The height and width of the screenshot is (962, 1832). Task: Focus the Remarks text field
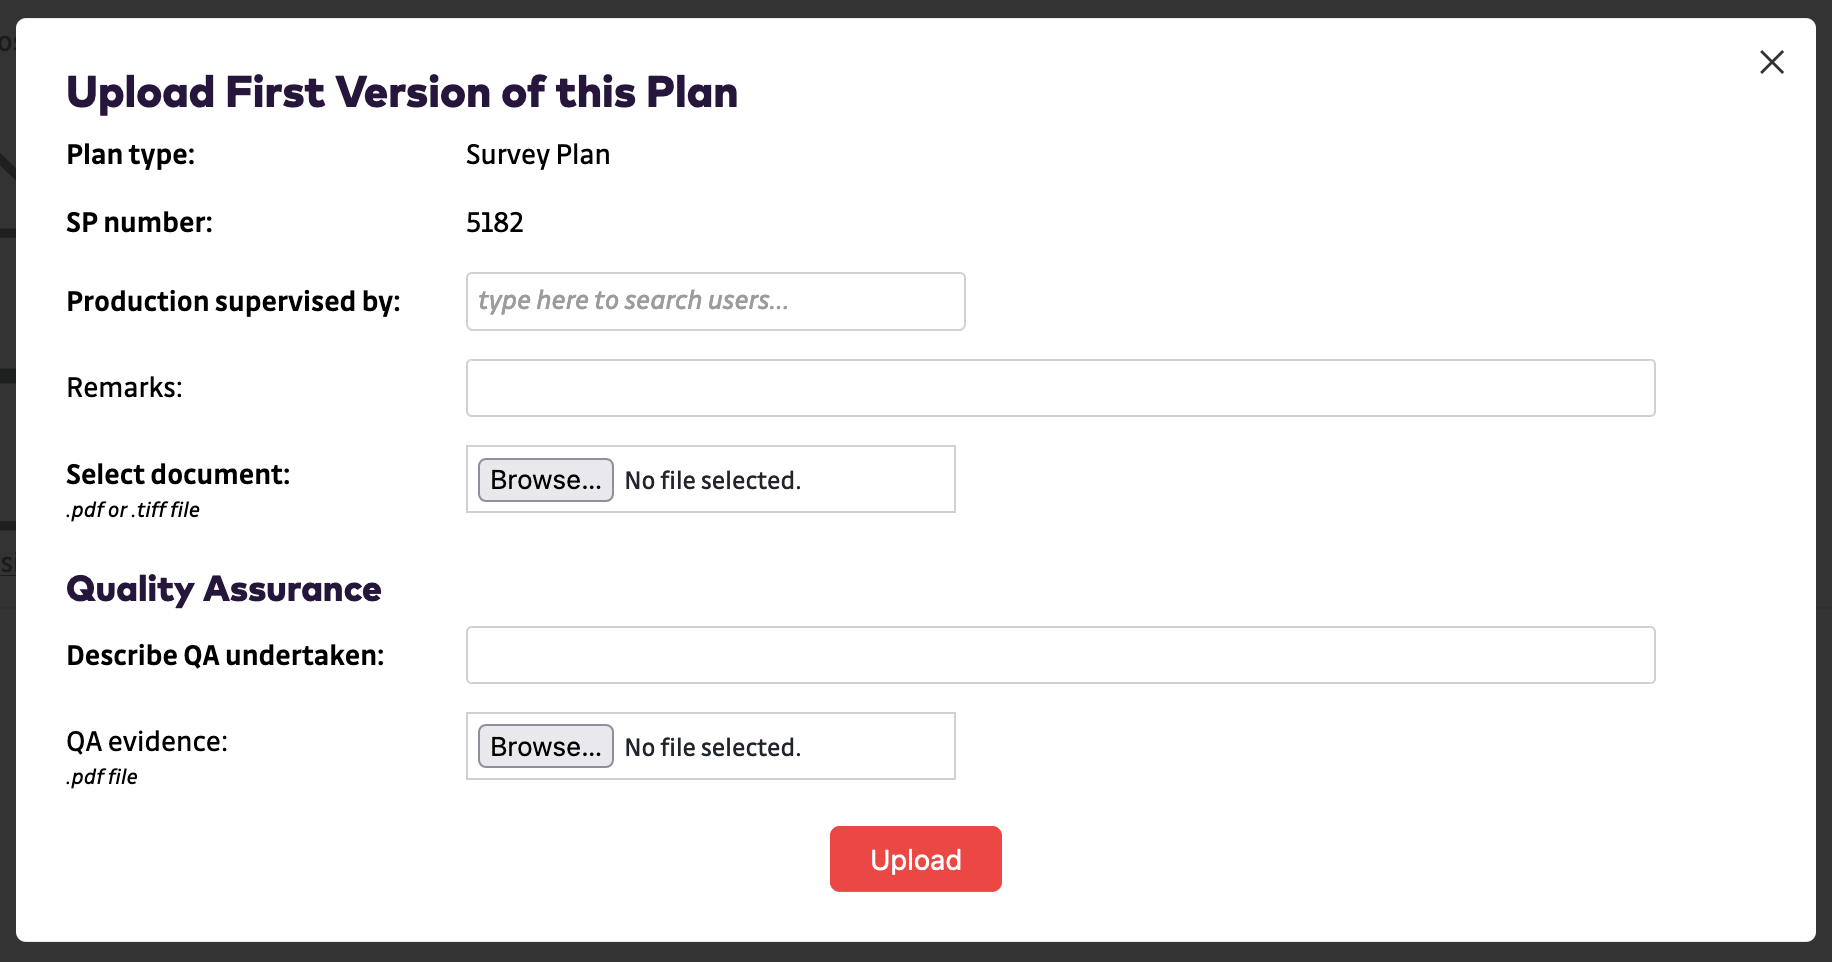[1060, 388]
